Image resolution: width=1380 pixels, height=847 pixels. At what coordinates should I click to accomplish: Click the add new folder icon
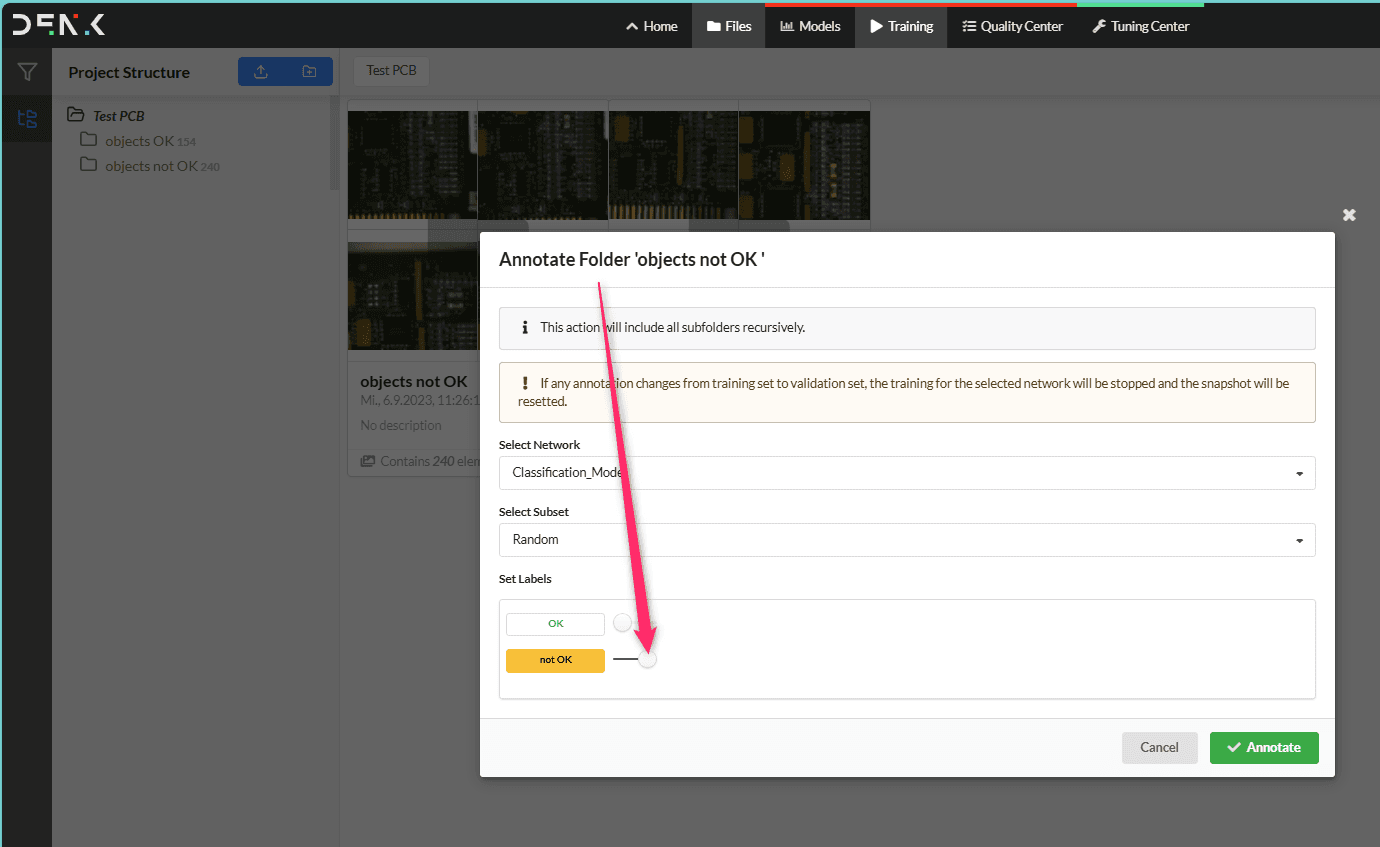309,72
